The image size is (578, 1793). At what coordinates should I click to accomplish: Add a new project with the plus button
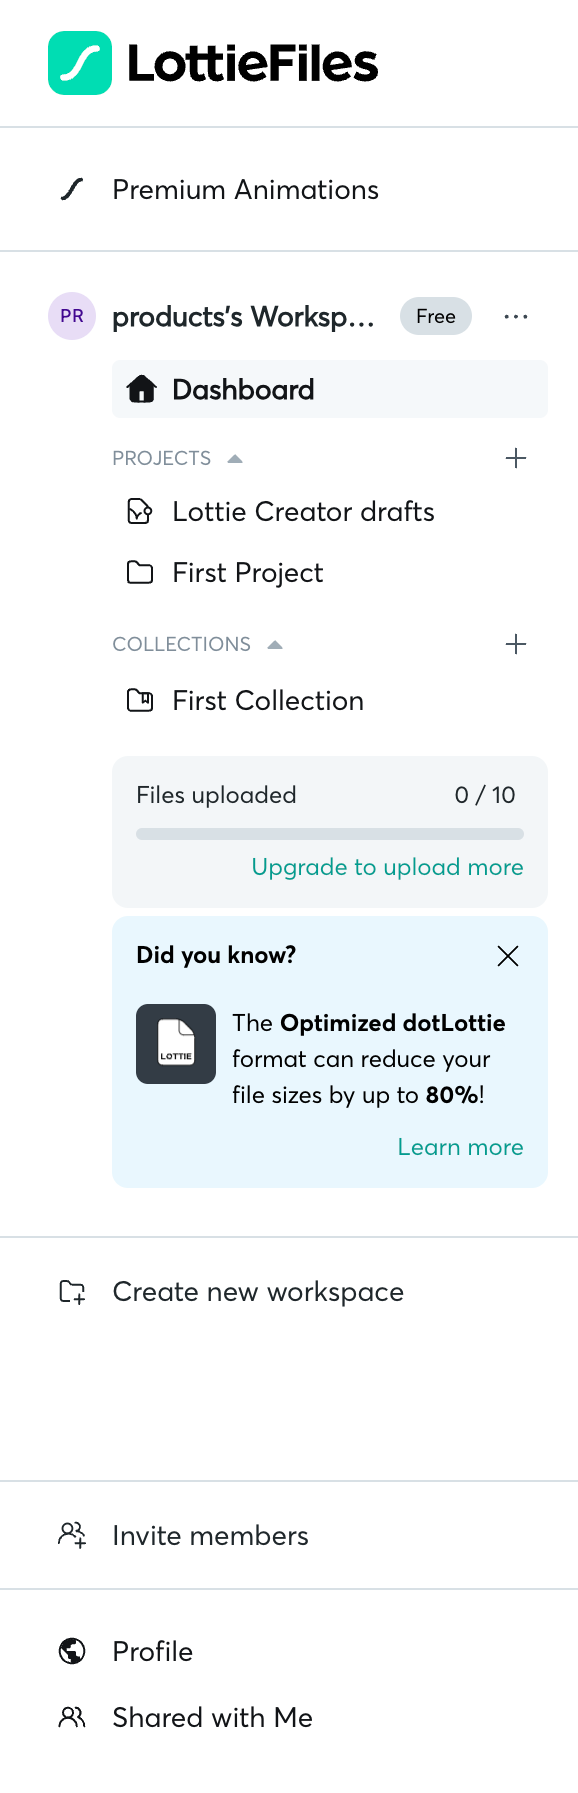coord(516,457)
